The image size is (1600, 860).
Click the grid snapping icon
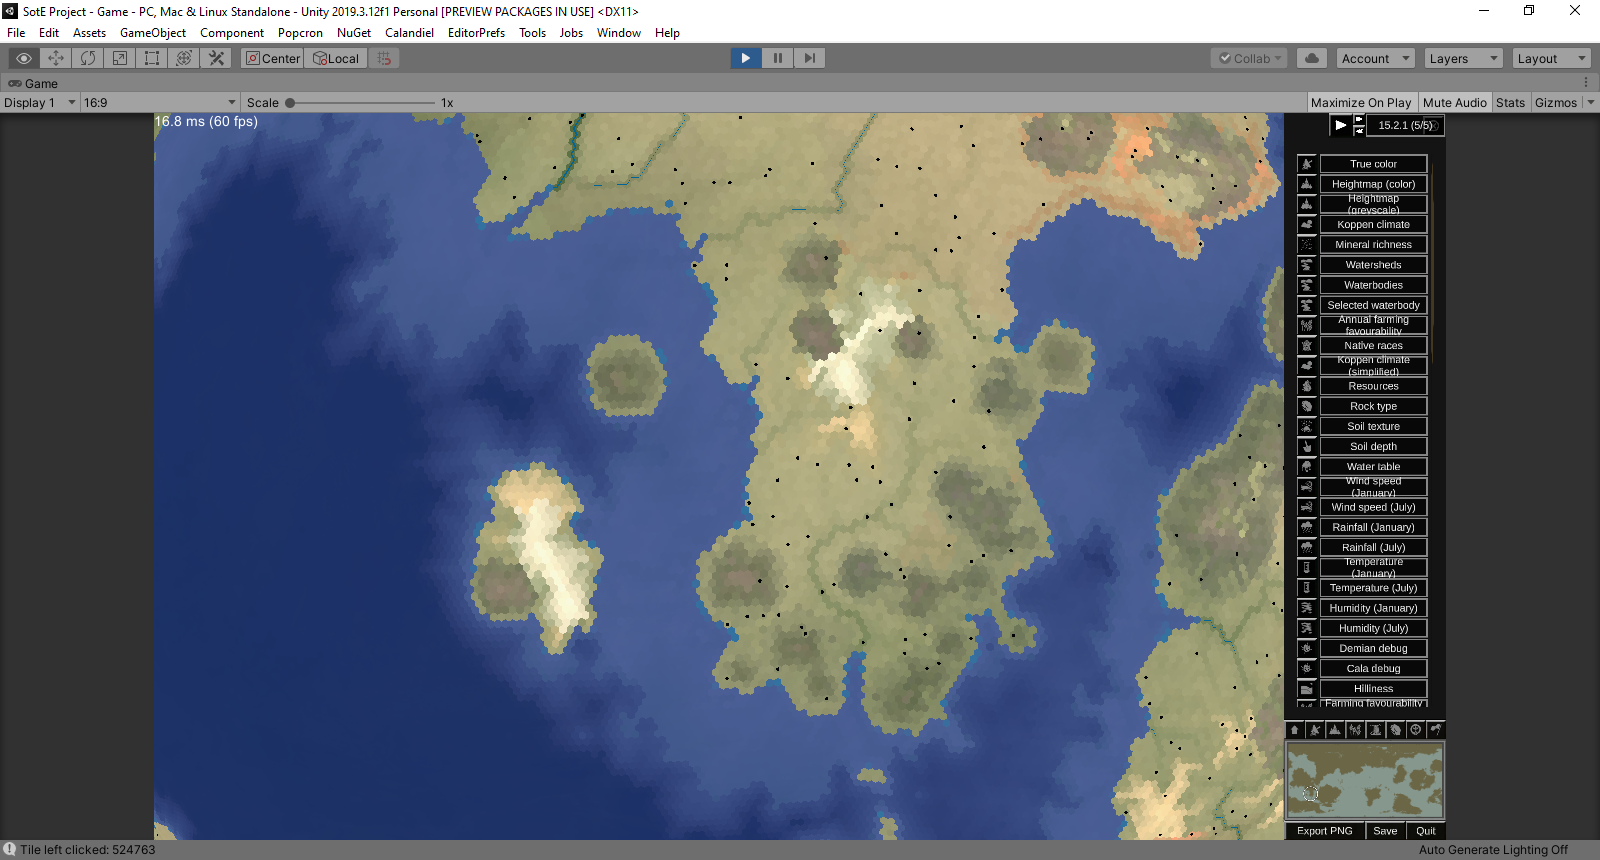click(x=384, y=58)
